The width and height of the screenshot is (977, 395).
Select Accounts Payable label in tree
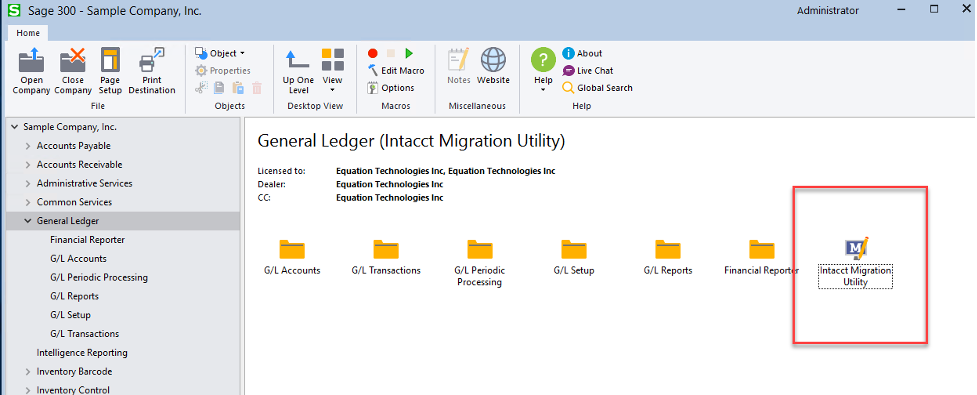click(x=74, y=146)
